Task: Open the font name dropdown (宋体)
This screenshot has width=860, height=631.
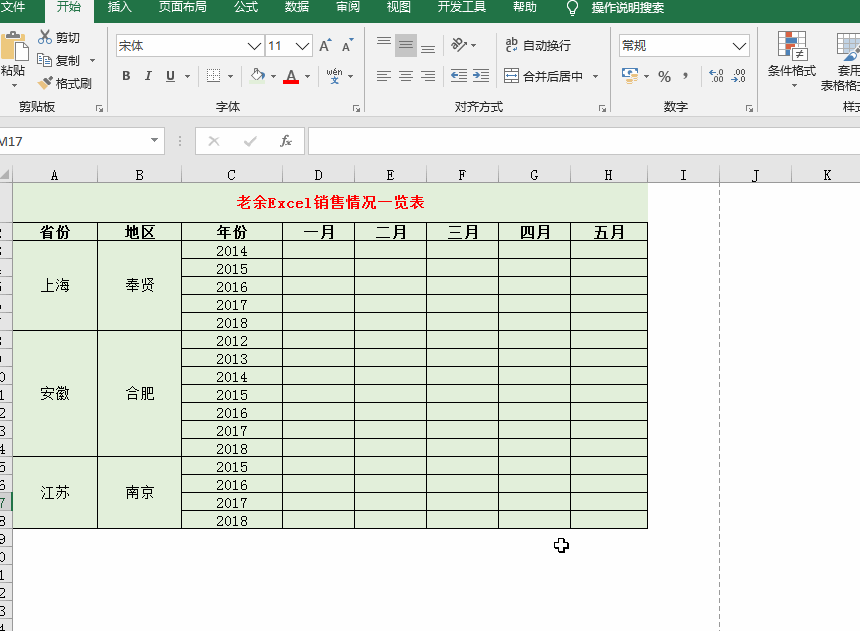Action: pyautogui.click(x=254, y=46)
